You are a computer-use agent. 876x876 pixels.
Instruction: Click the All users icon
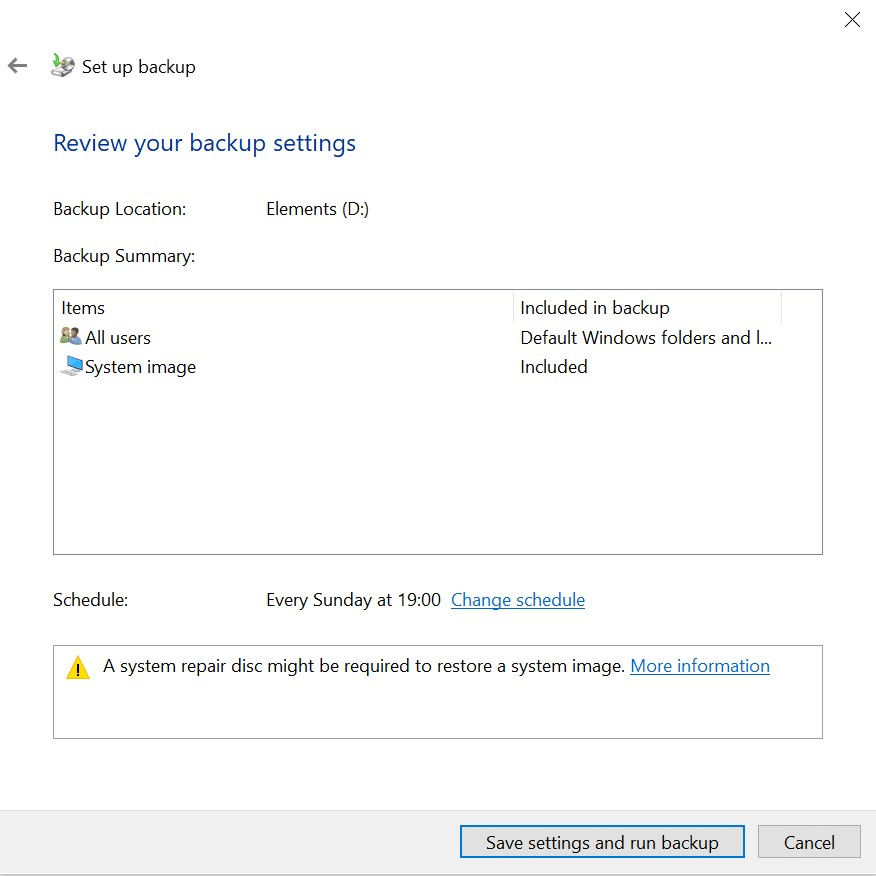(70, 337)
